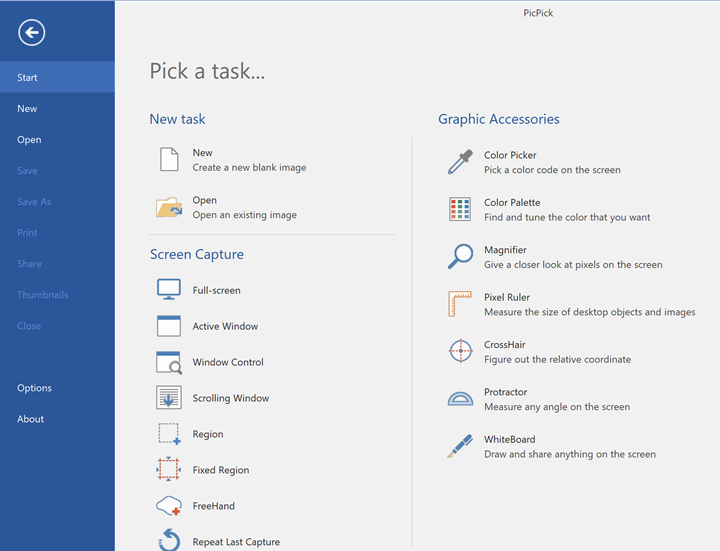Click the CrossHair title

(x=505, y=344)
